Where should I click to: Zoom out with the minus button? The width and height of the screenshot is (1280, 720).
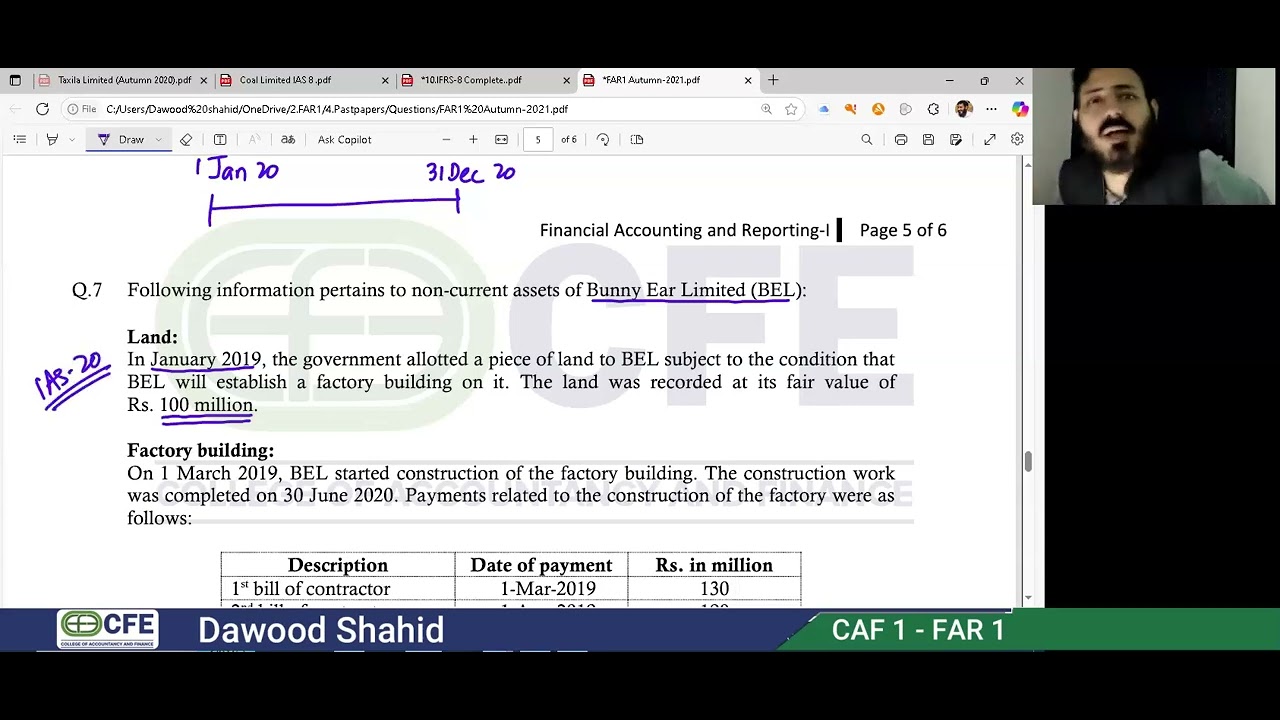click(446, 140)
